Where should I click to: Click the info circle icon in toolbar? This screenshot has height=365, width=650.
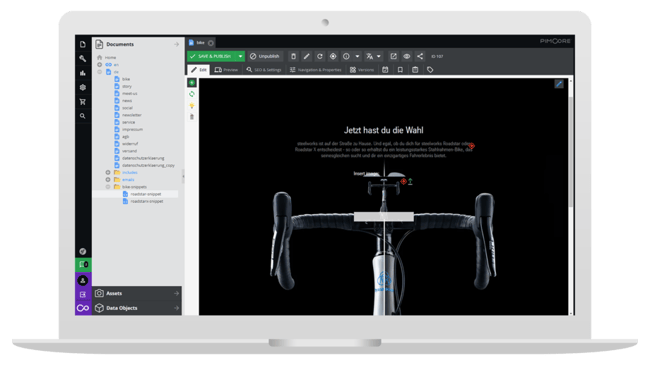(x=346, y=56)
